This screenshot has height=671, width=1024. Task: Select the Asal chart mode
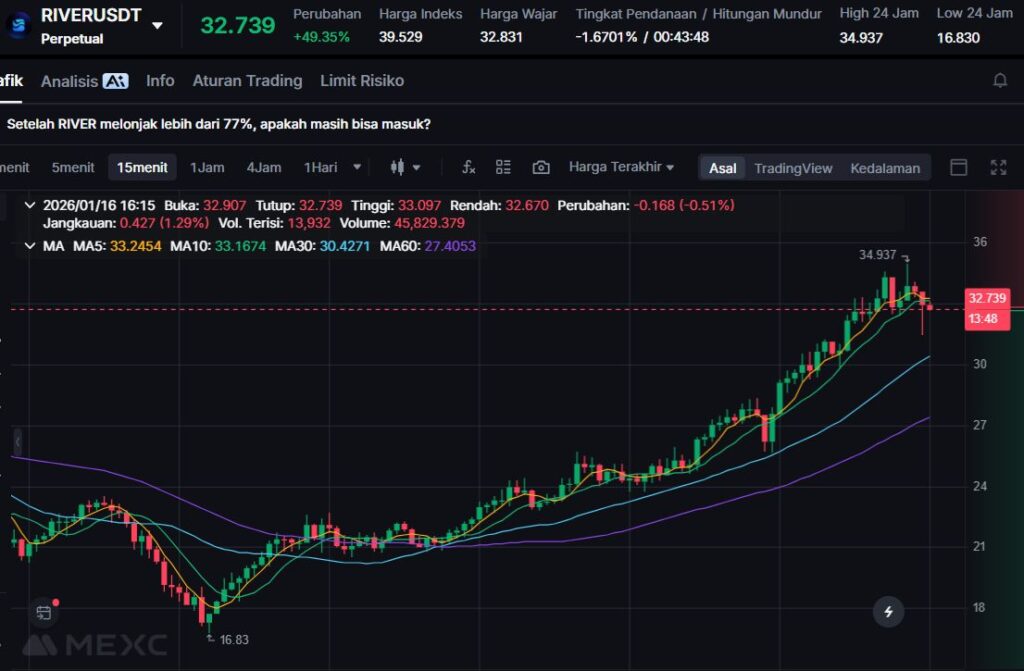(x=722, y=168)
